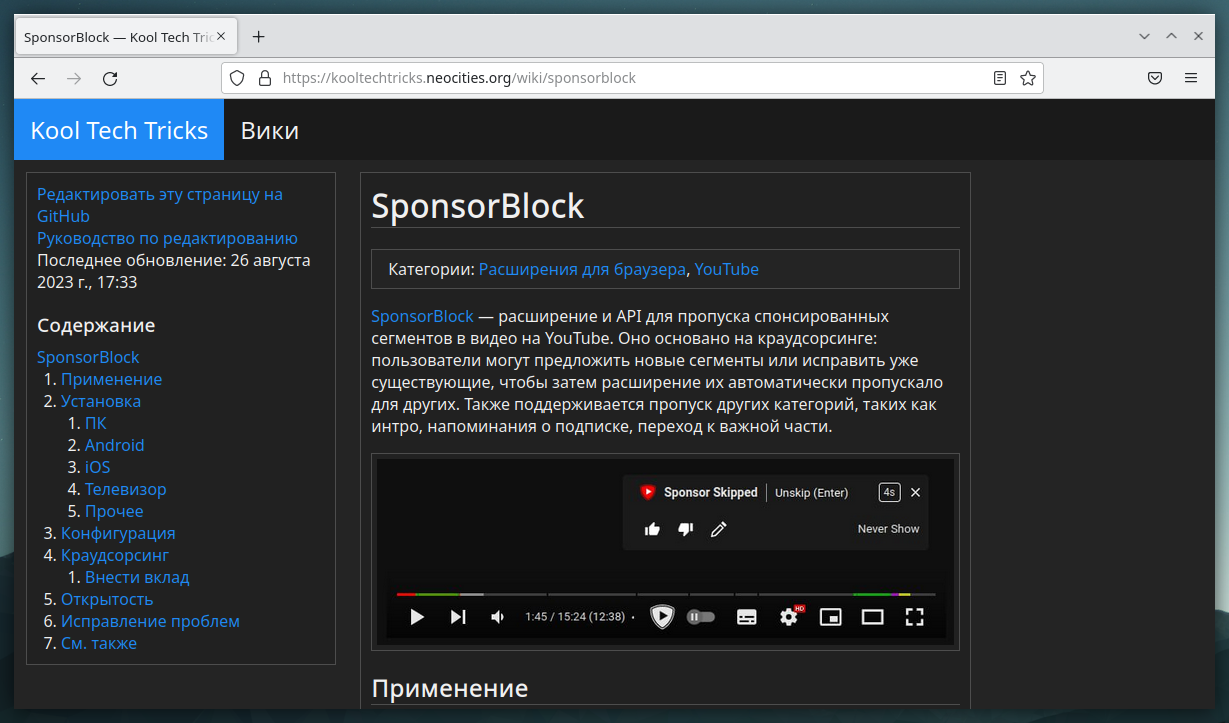Click the video player screenshot image

click(665, 552)
